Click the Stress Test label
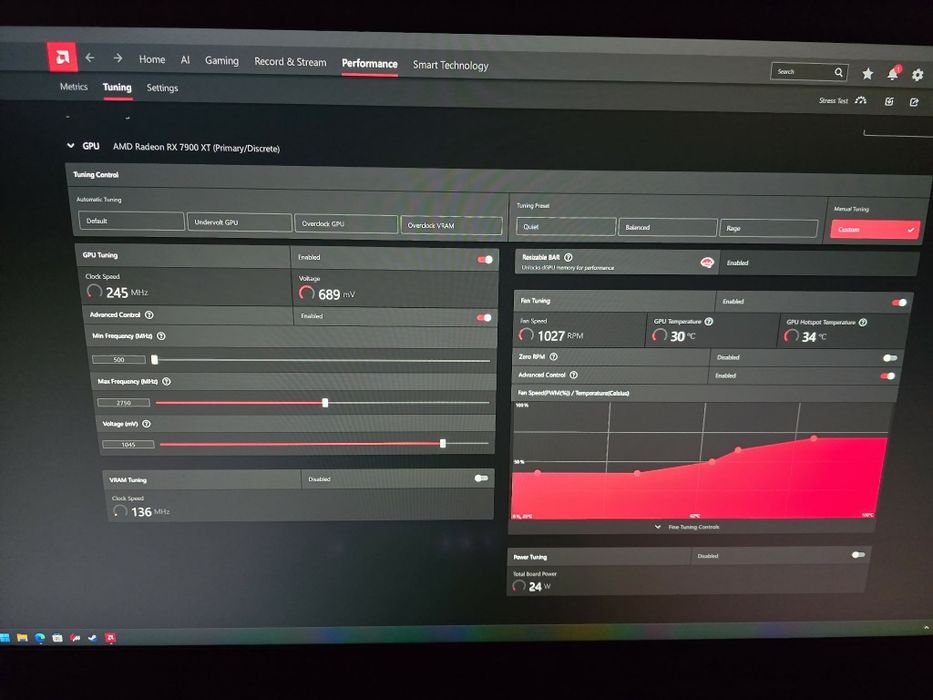 (833, 101)
